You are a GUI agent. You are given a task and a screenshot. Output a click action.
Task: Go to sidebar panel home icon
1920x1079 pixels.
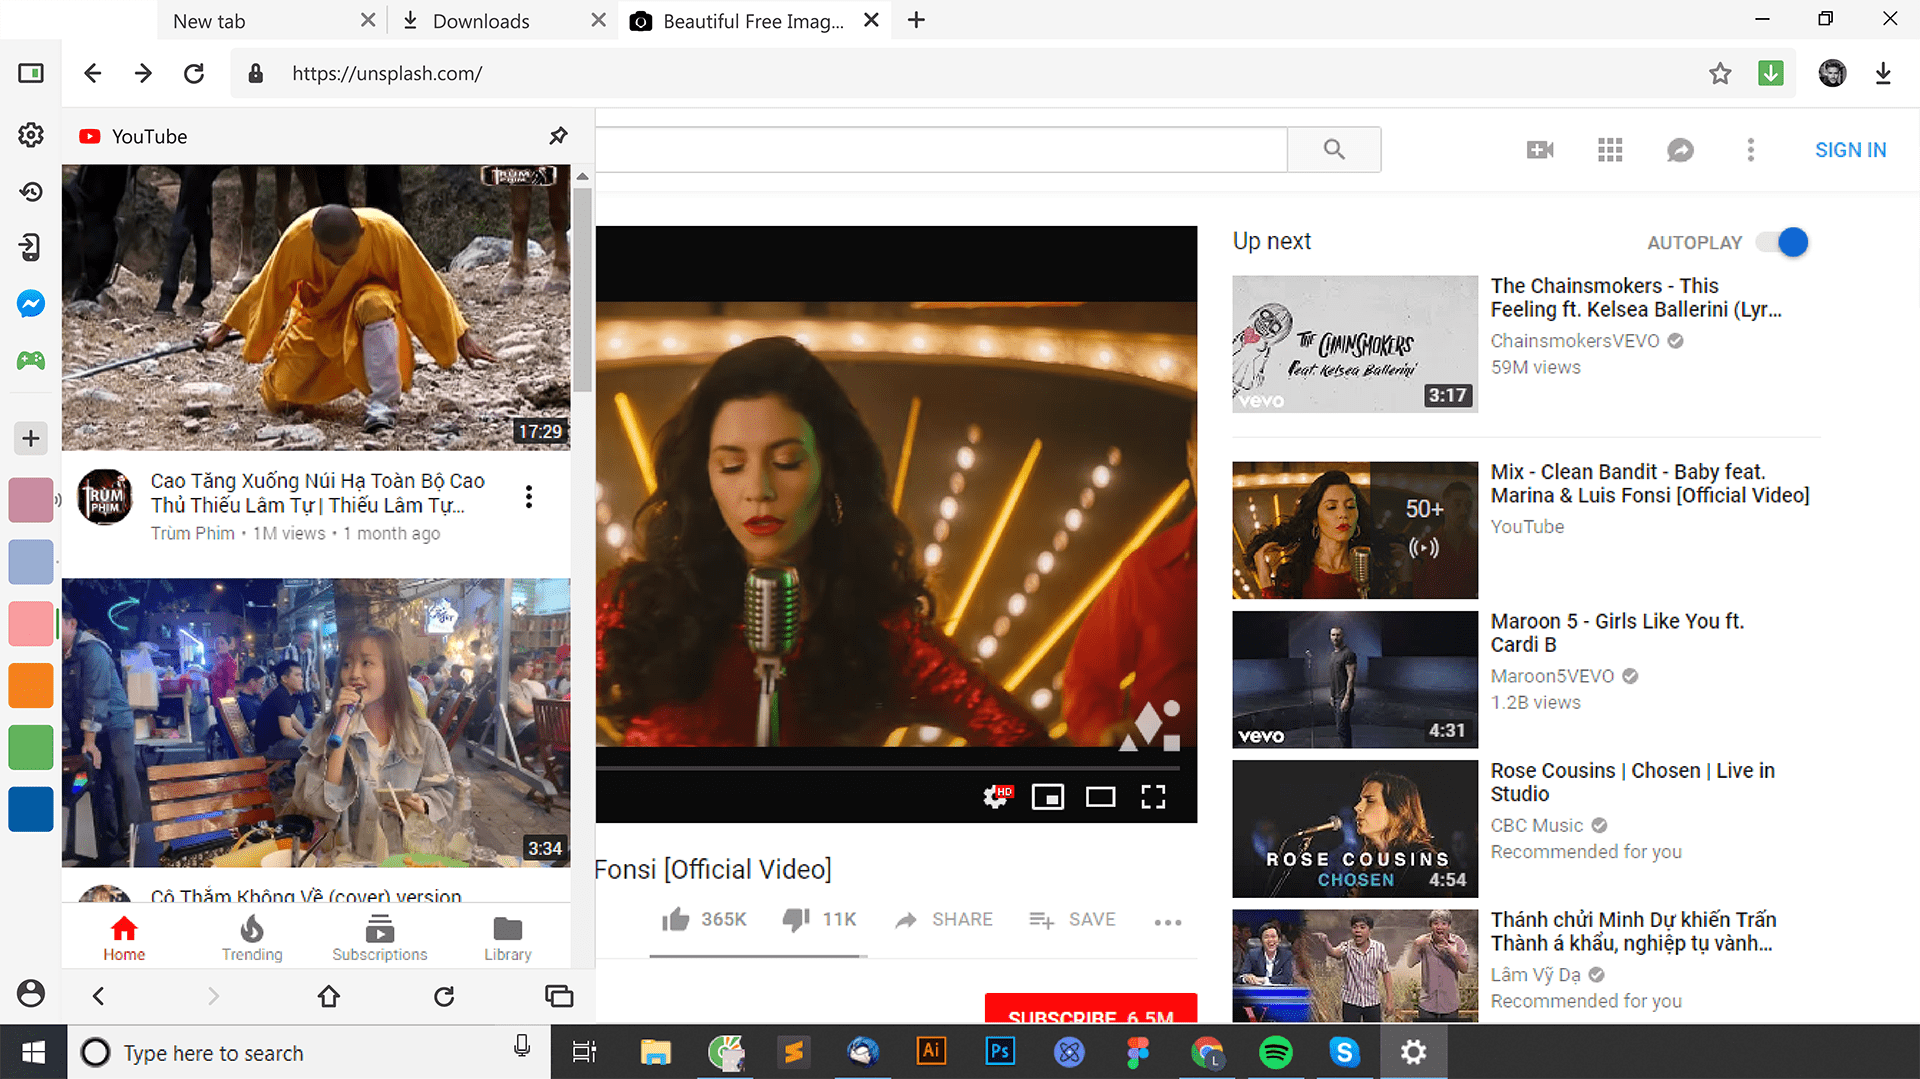(329, 996)
